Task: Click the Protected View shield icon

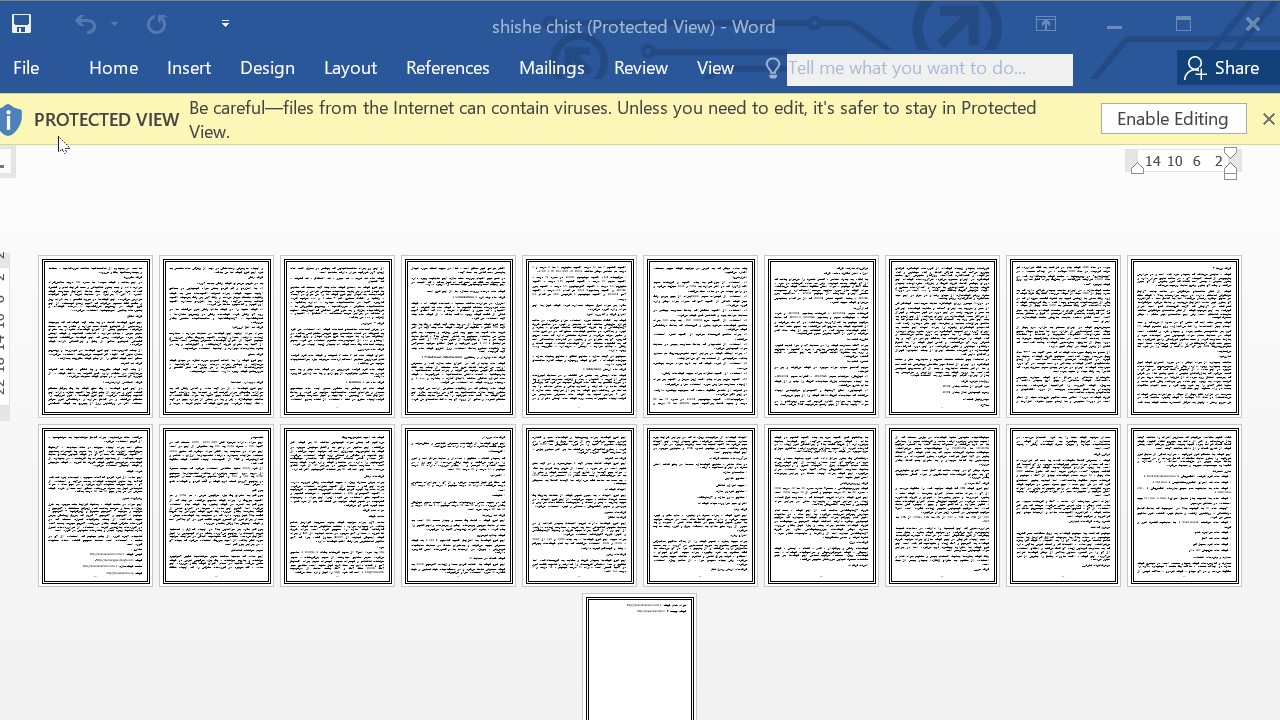Action: pyautogui.click(x=11, y=120)
